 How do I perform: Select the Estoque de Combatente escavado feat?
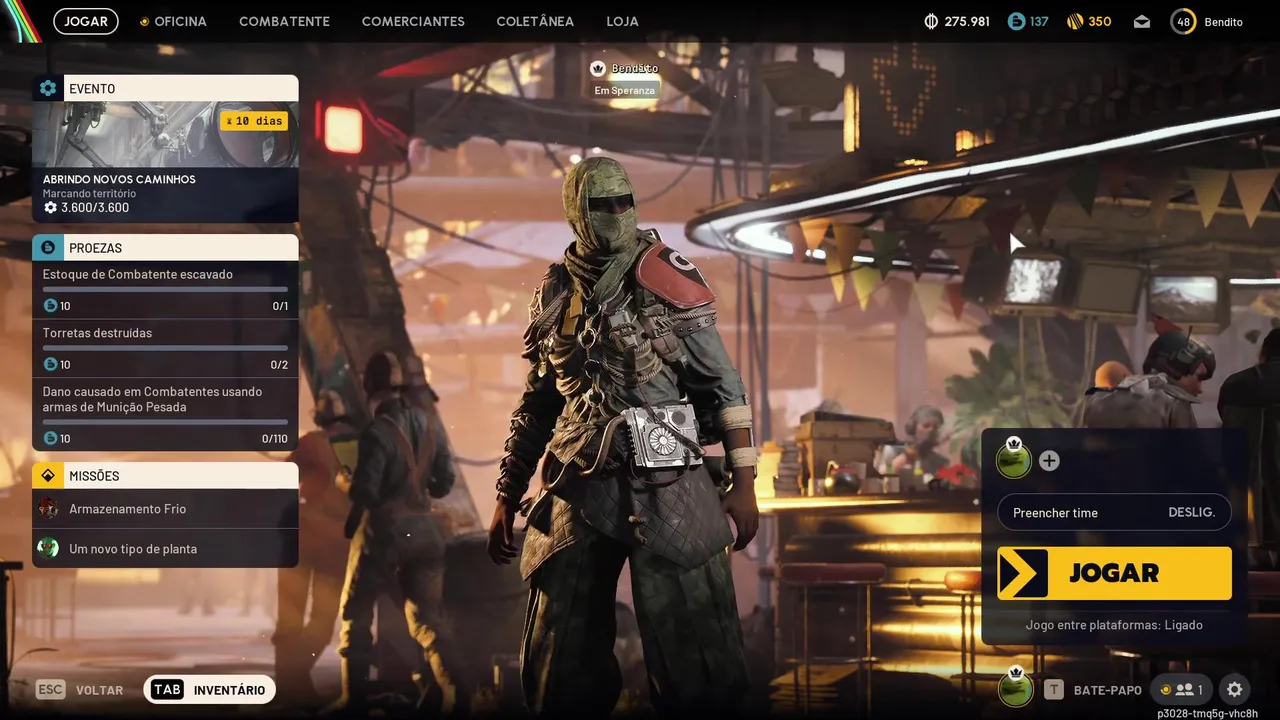click(165, 290)
